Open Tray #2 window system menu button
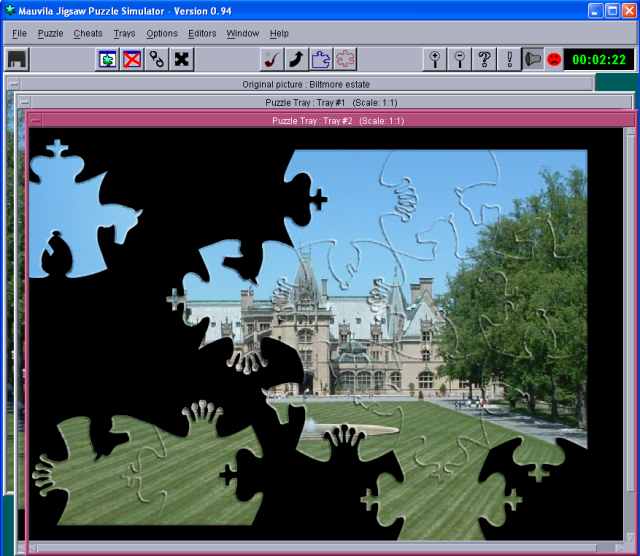The width and height of the screenshot is (640, 556). pos(35,120)
